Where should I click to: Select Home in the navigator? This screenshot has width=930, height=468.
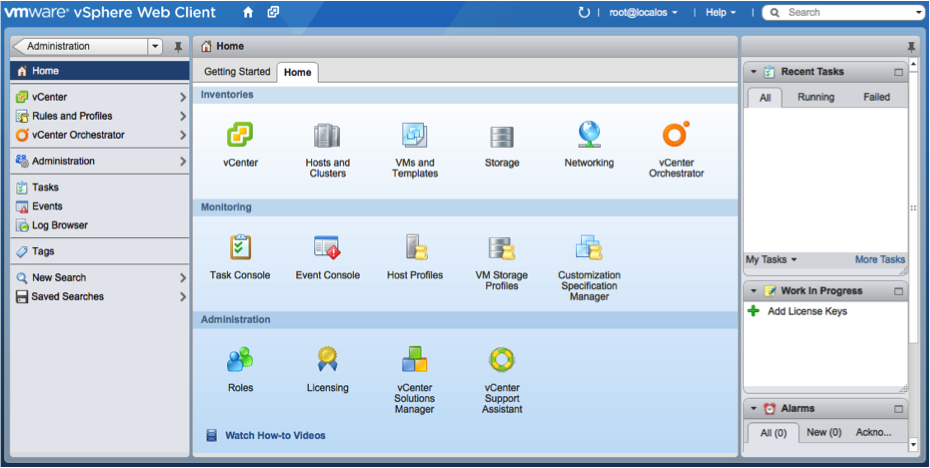point(100,71)
